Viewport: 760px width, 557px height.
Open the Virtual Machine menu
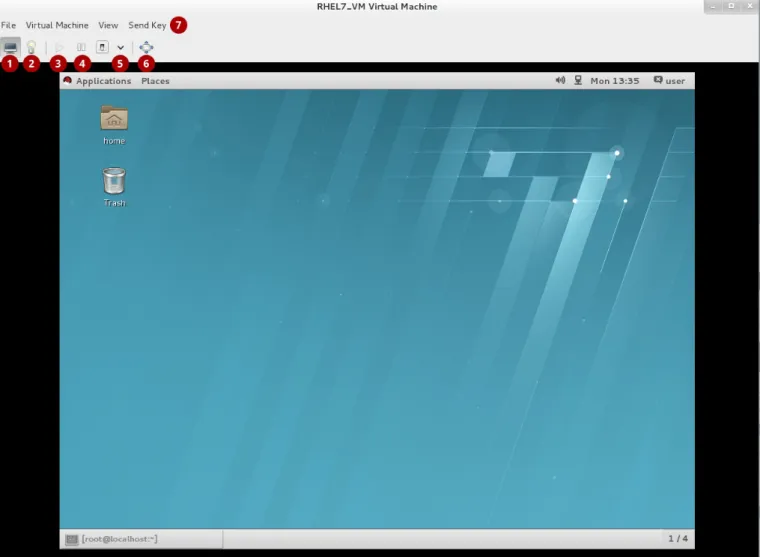pyautogui.click(x=57, y=25)
